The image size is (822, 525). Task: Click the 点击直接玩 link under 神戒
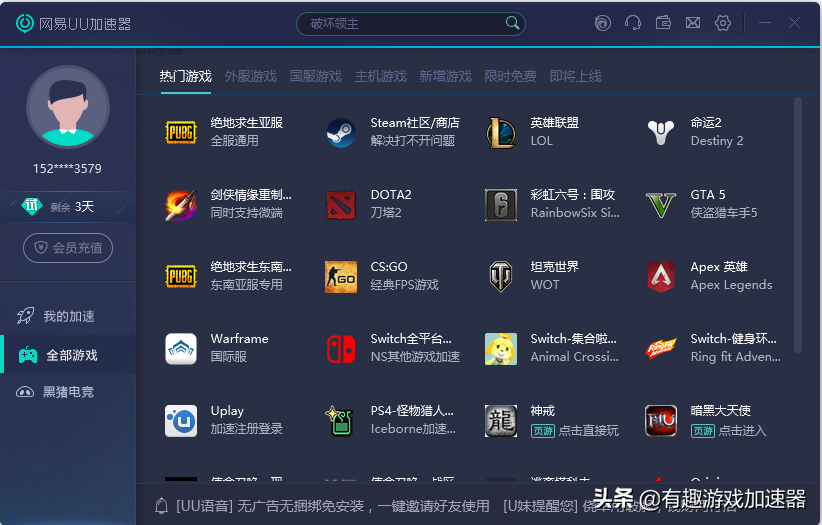click(x=588, y=431)
